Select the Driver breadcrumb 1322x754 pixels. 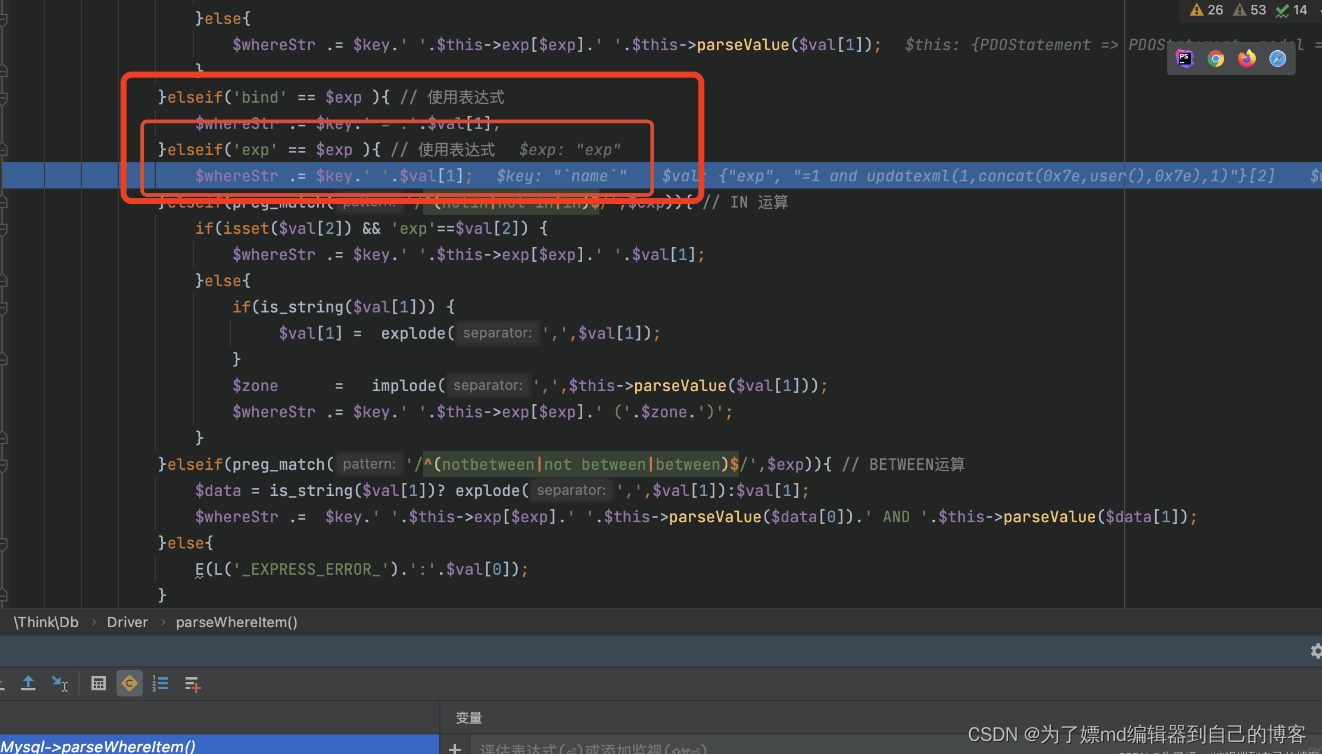tap(127, 622)
